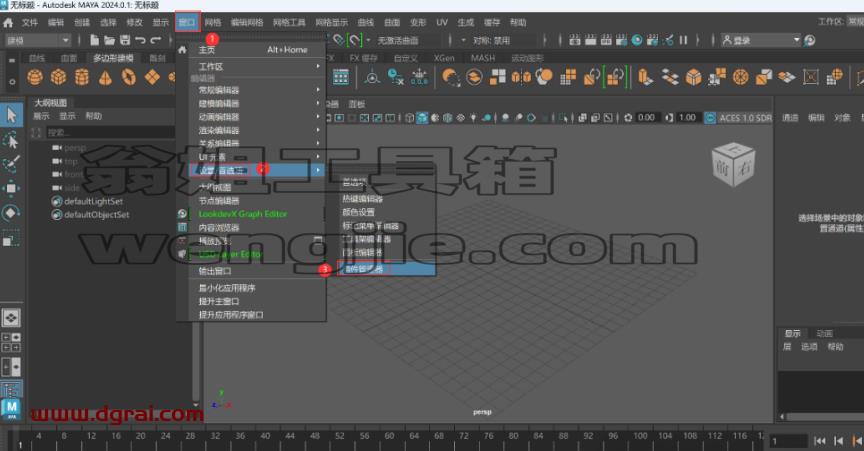
Task: Click the Mirror shelf icon
Action: 521,77
